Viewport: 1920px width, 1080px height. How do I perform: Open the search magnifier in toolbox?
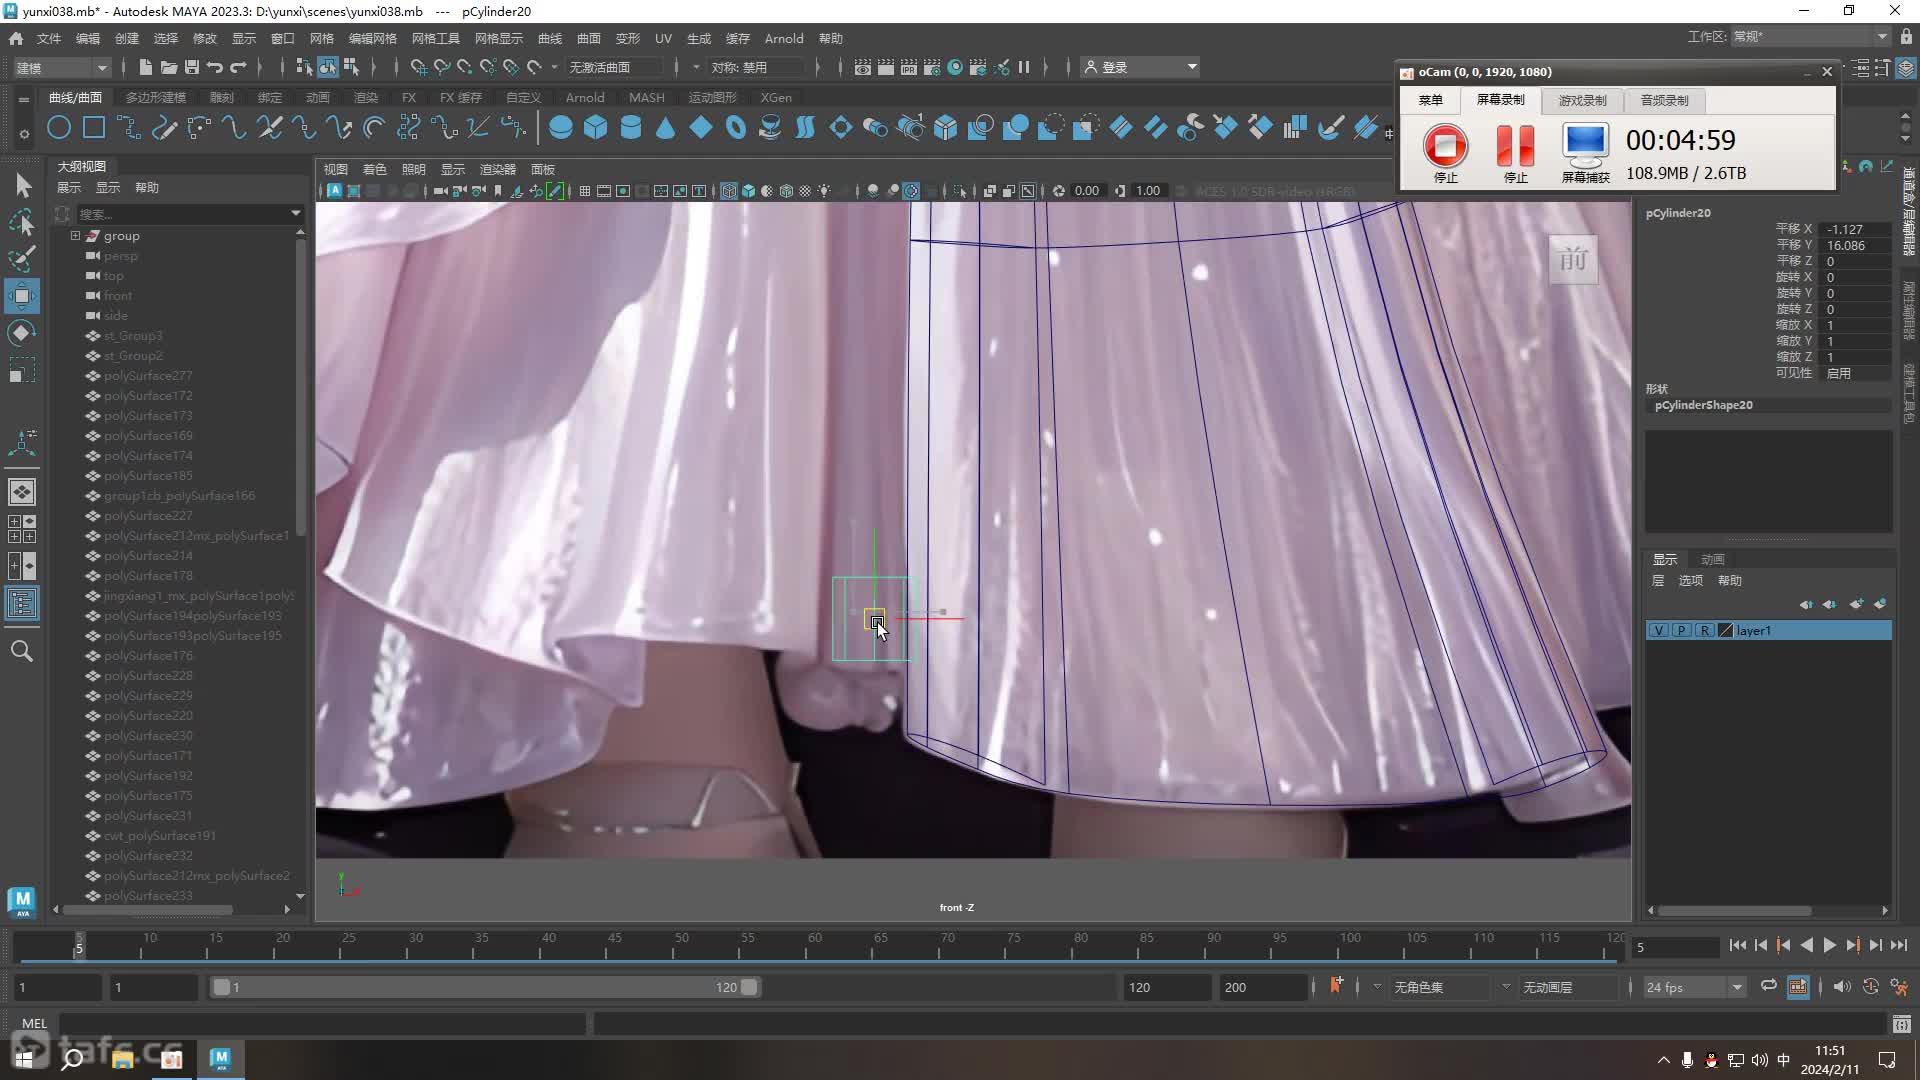(x=22, y=651)
